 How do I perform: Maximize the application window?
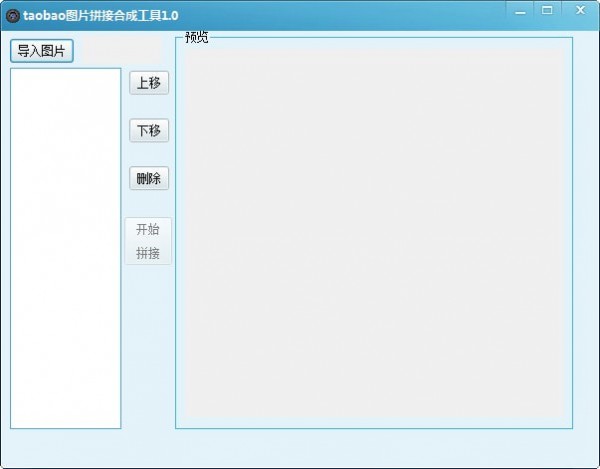pyautogui.click(x=547, y=10)
